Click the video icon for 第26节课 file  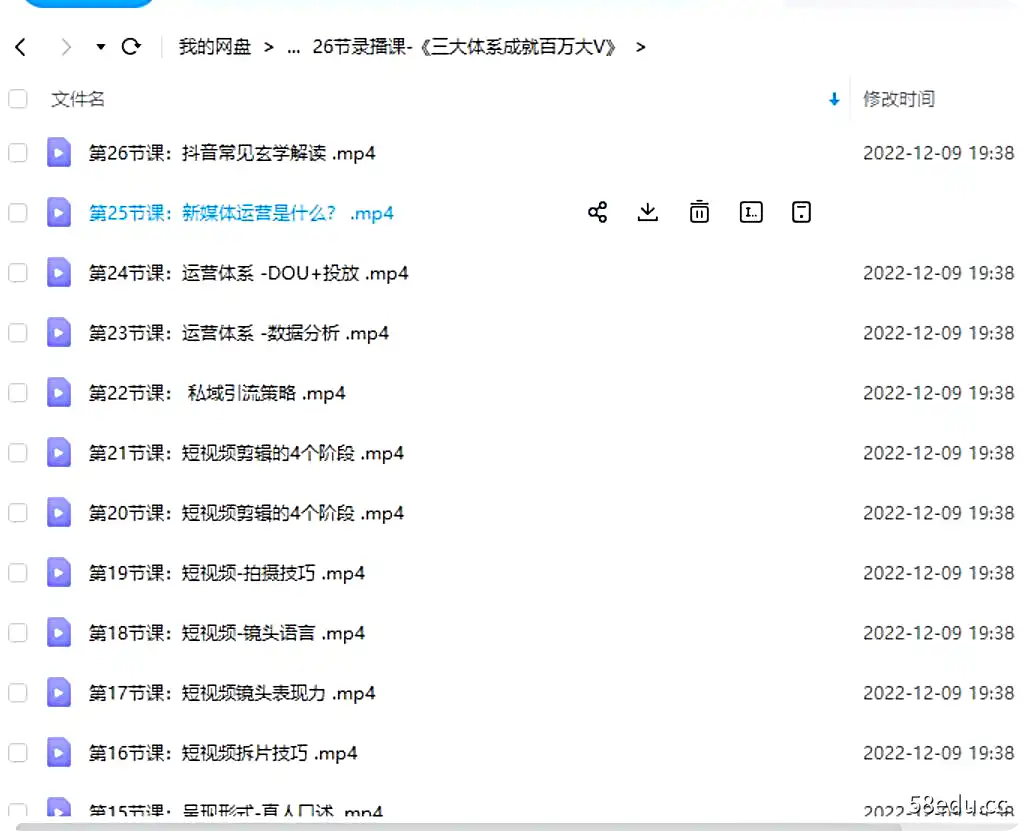[59, 153]
